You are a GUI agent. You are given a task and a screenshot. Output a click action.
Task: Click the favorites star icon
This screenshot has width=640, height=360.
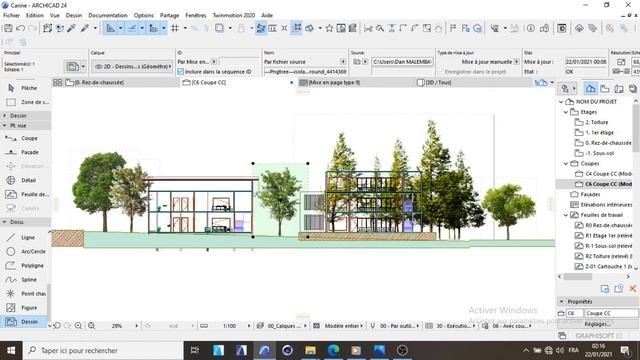329,28
